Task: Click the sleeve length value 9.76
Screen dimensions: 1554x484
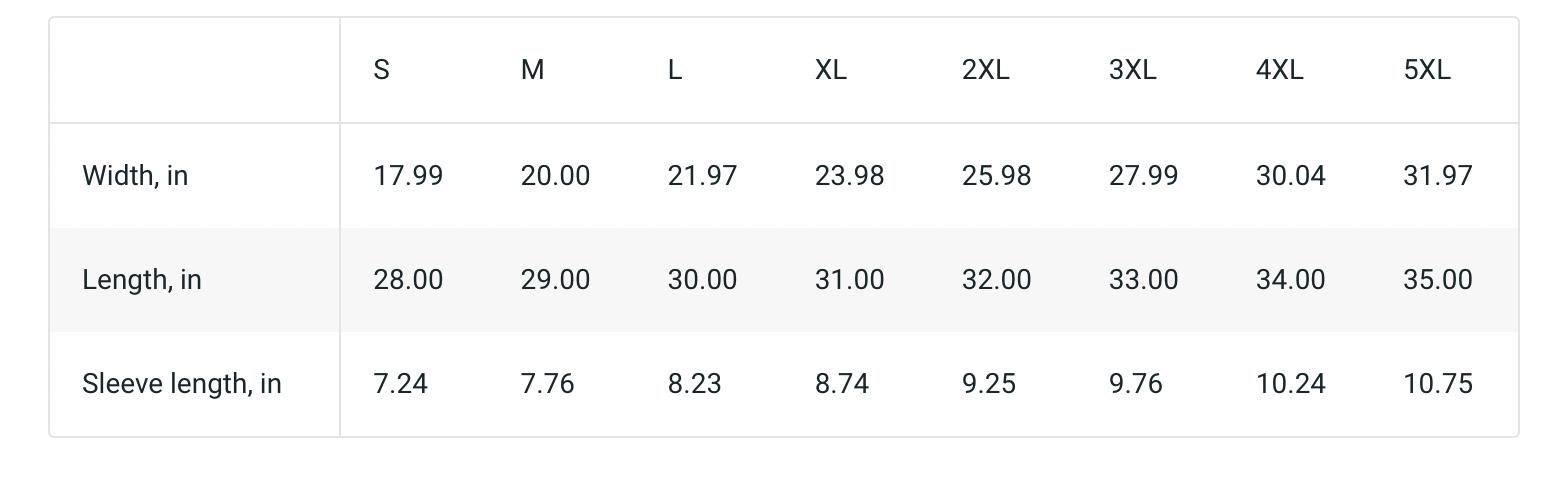Action: coord(1135,384)
